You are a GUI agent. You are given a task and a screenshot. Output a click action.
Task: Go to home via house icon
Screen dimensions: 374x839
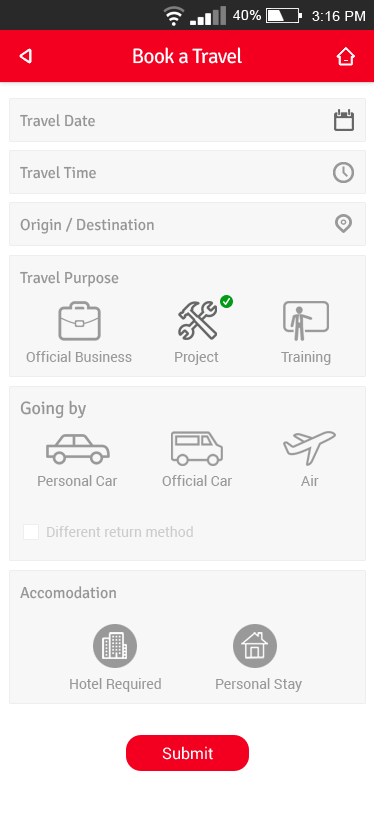(346, 56)
